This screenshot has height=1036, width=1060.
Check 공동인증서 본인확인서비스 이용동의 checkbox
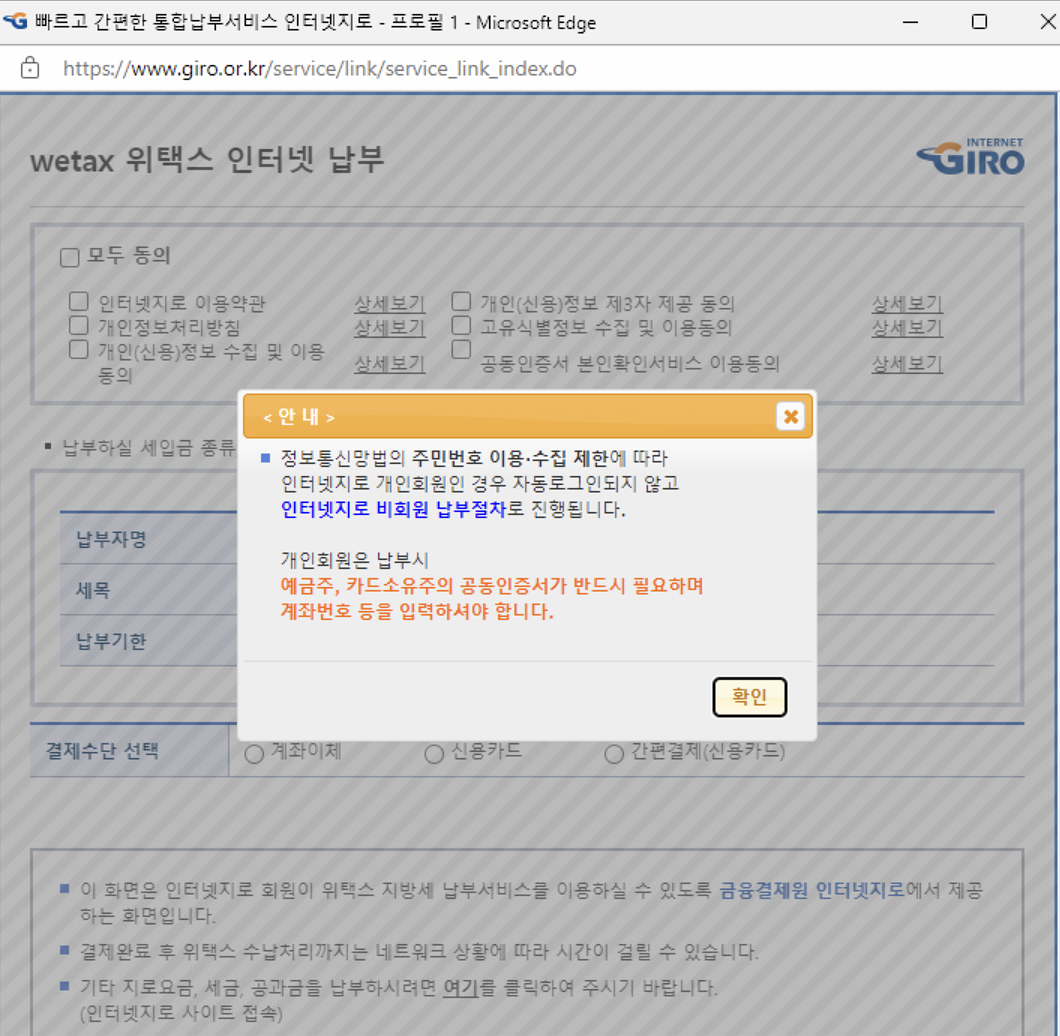[461, 350]
